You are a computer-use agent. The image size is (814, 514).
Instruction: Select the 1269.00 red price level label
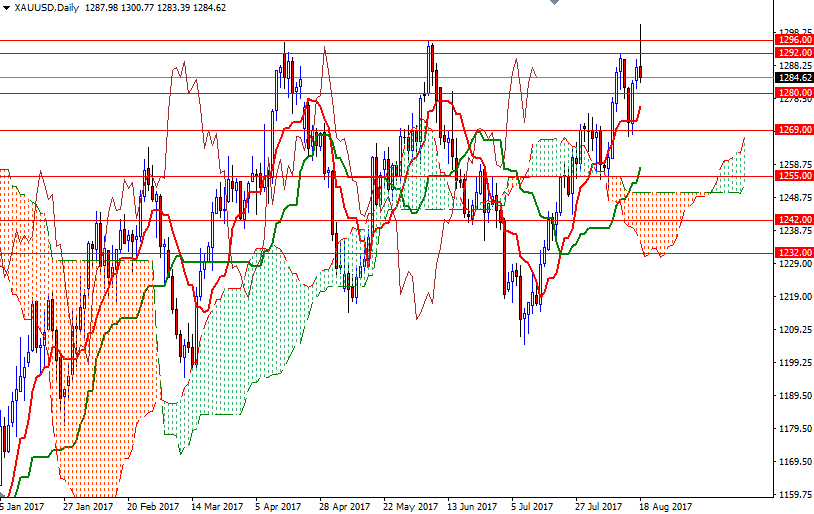[x=793, y=130]
